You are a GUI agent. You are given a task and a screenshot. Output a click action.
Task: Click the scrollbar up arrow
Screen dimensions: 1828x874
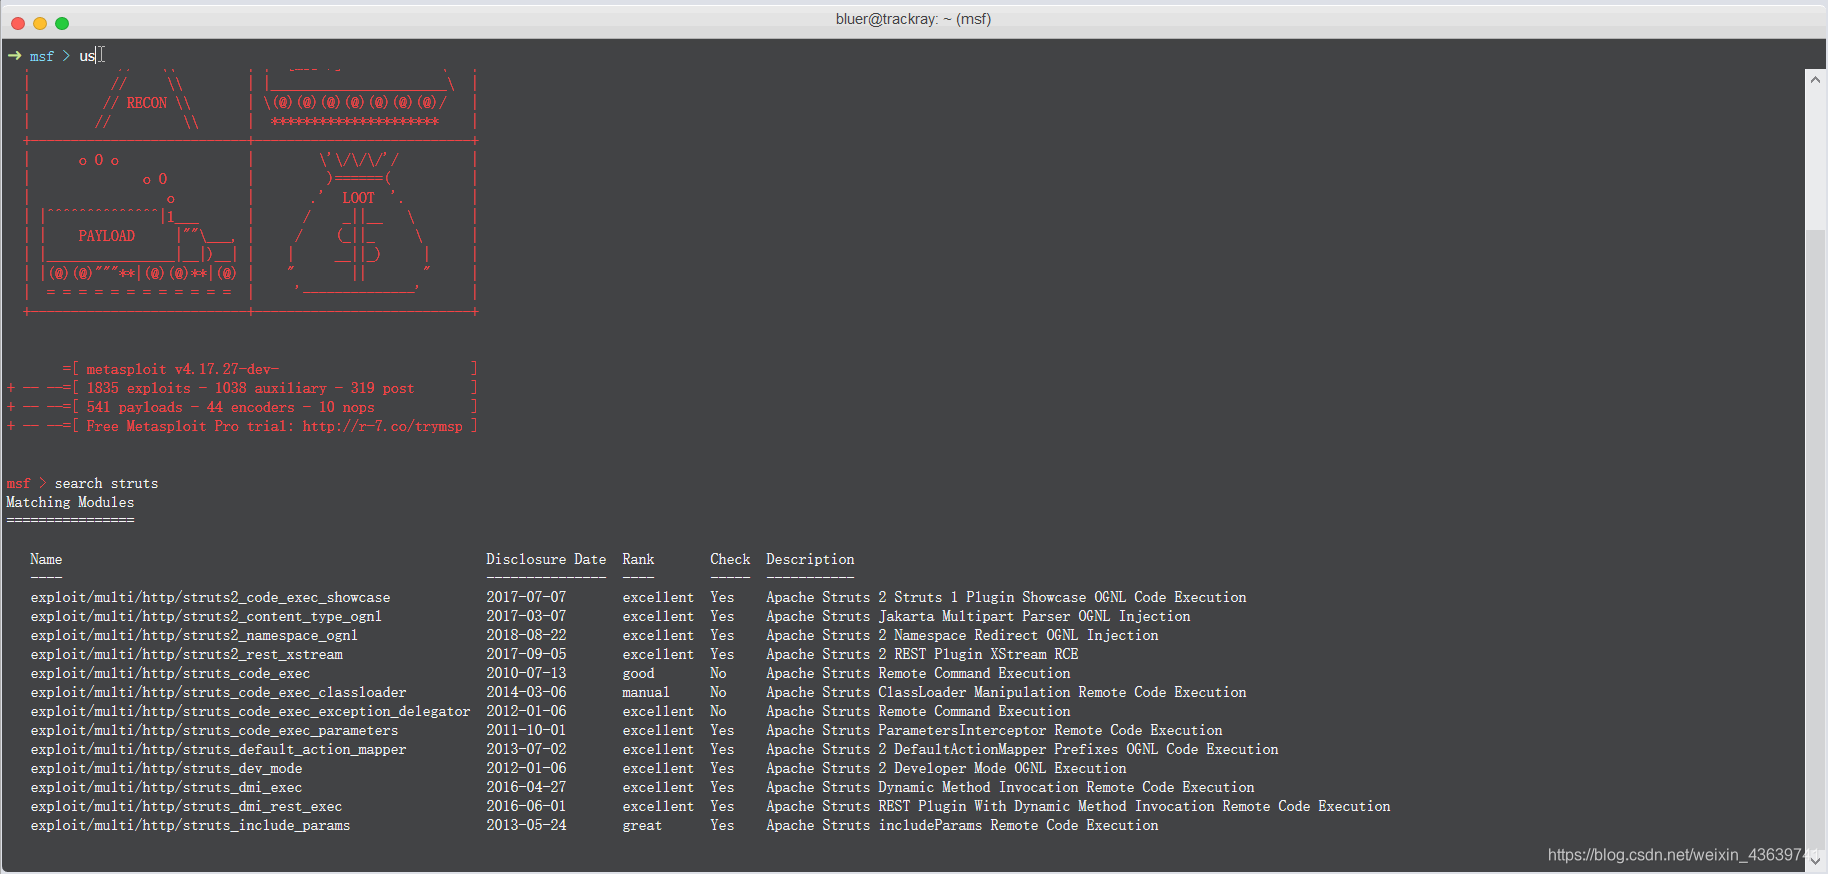(1815, 79)
